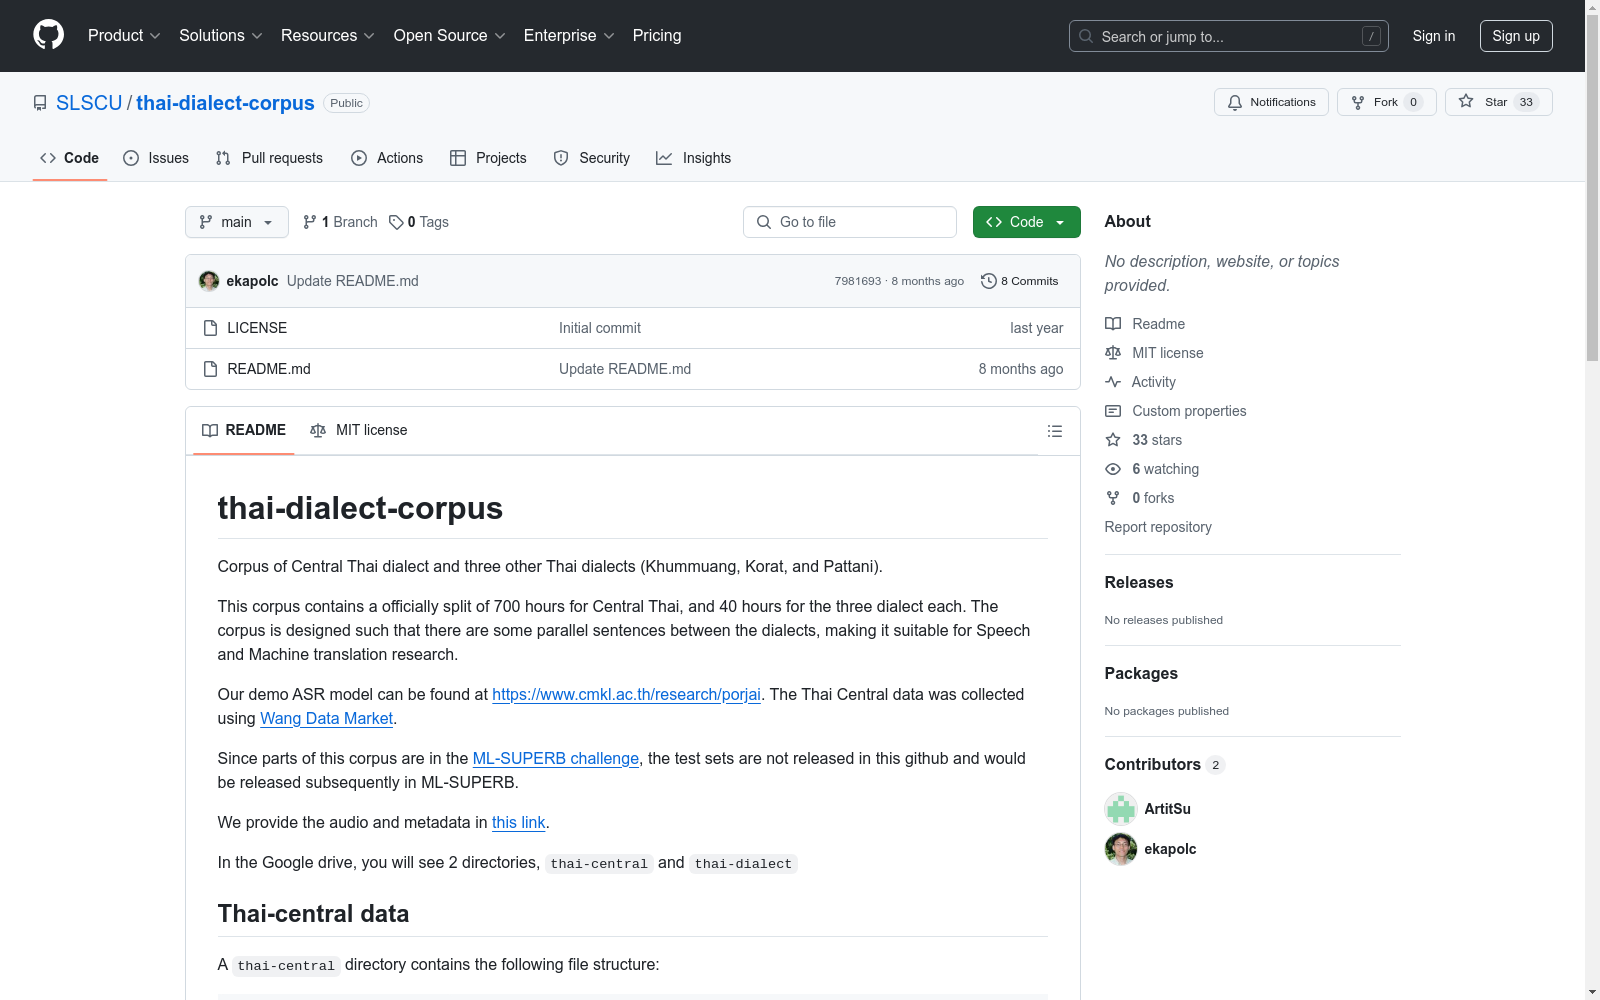
Task: Focus the Search or jump to field
Action: click(1229, 36)
